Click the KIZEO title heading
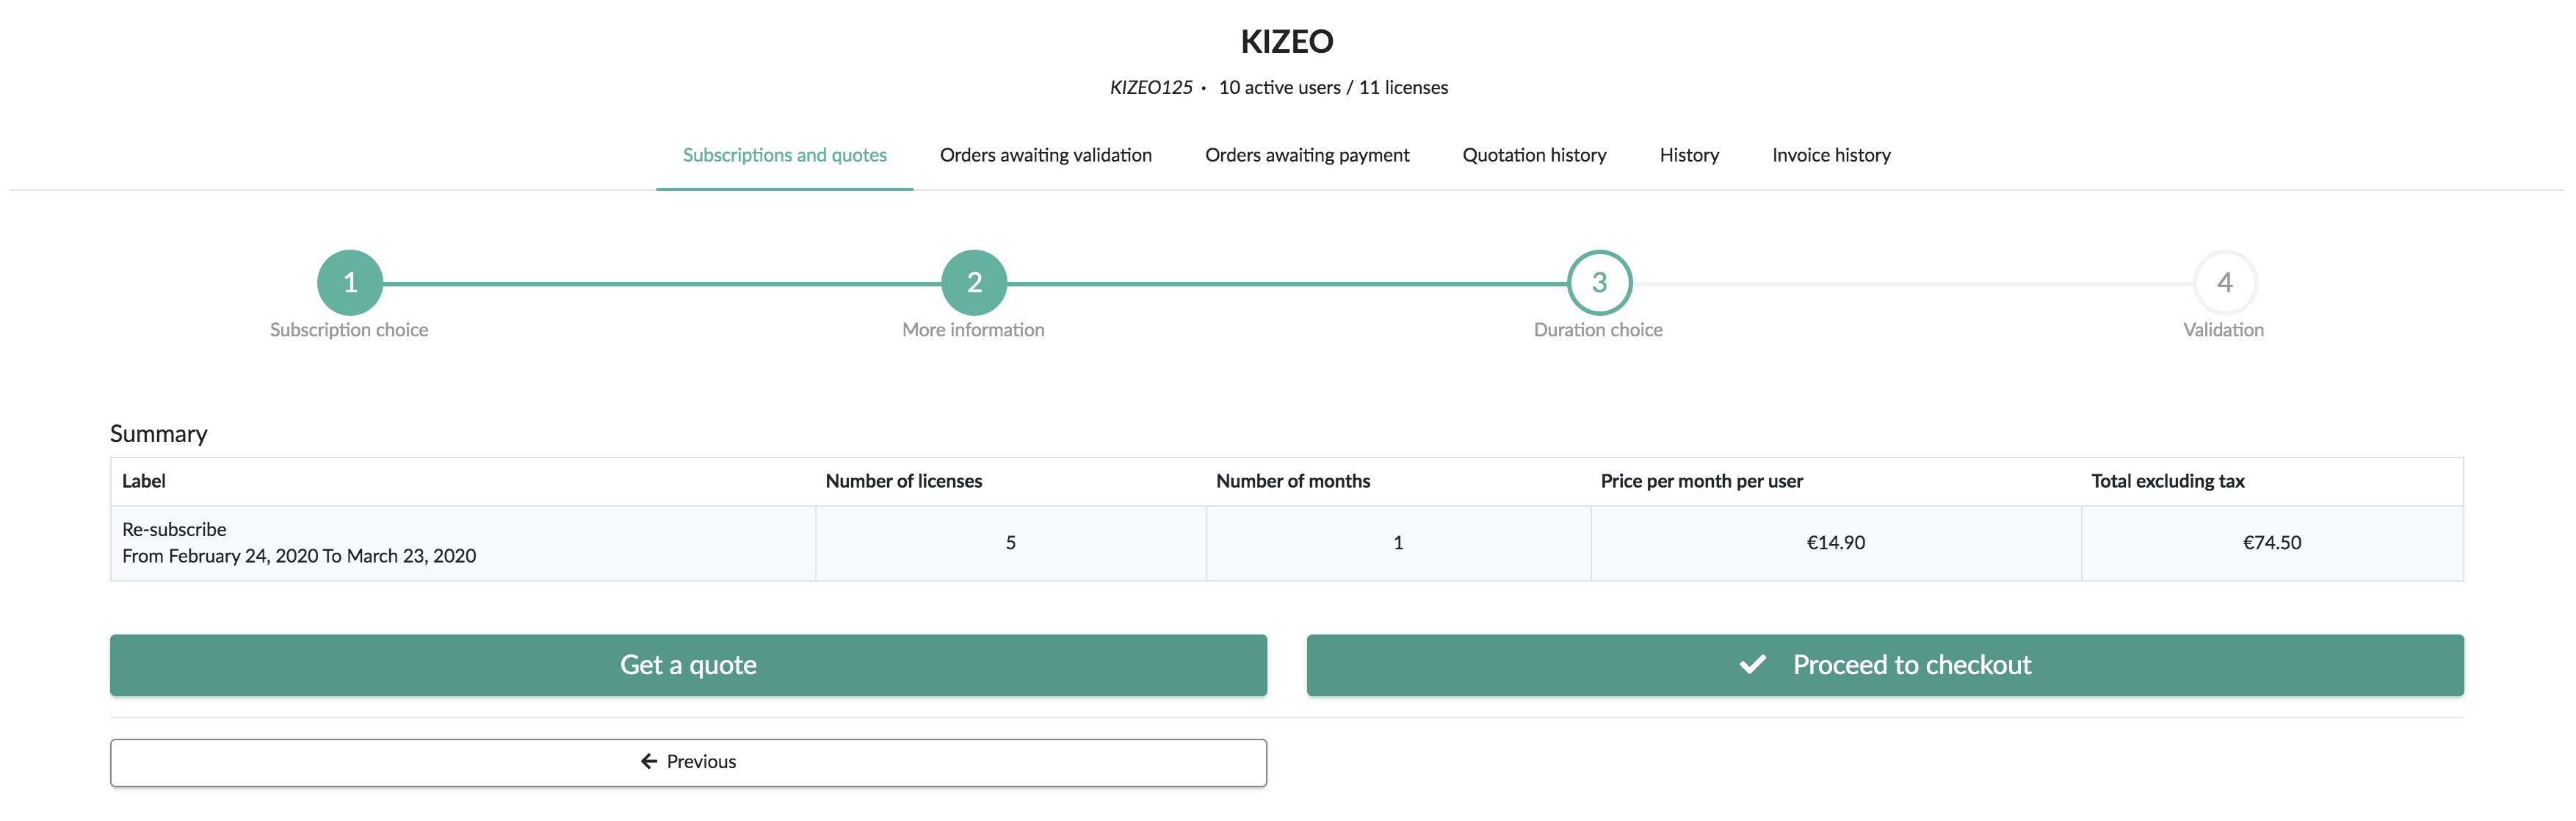Viewport: 2576px width, 821px height. pos(1287,42)
